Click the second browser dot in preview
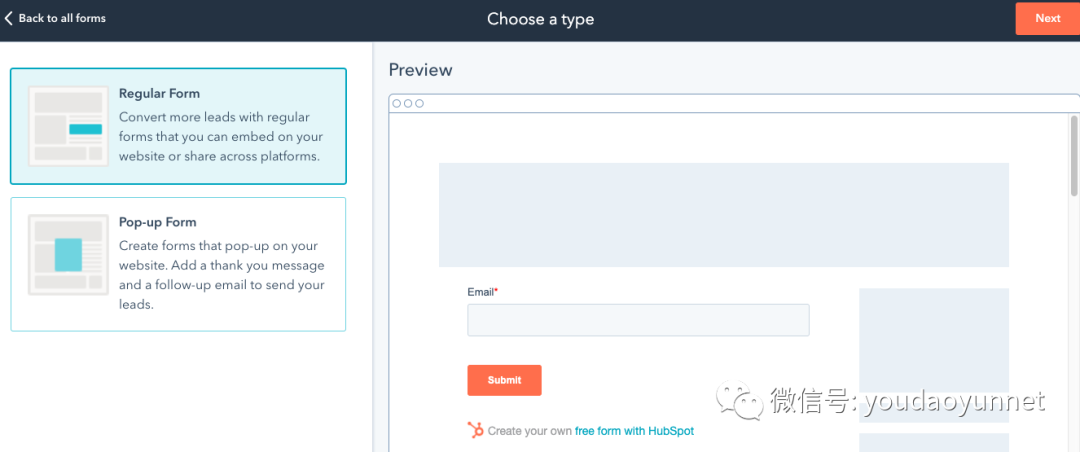 tap(408, 103)
